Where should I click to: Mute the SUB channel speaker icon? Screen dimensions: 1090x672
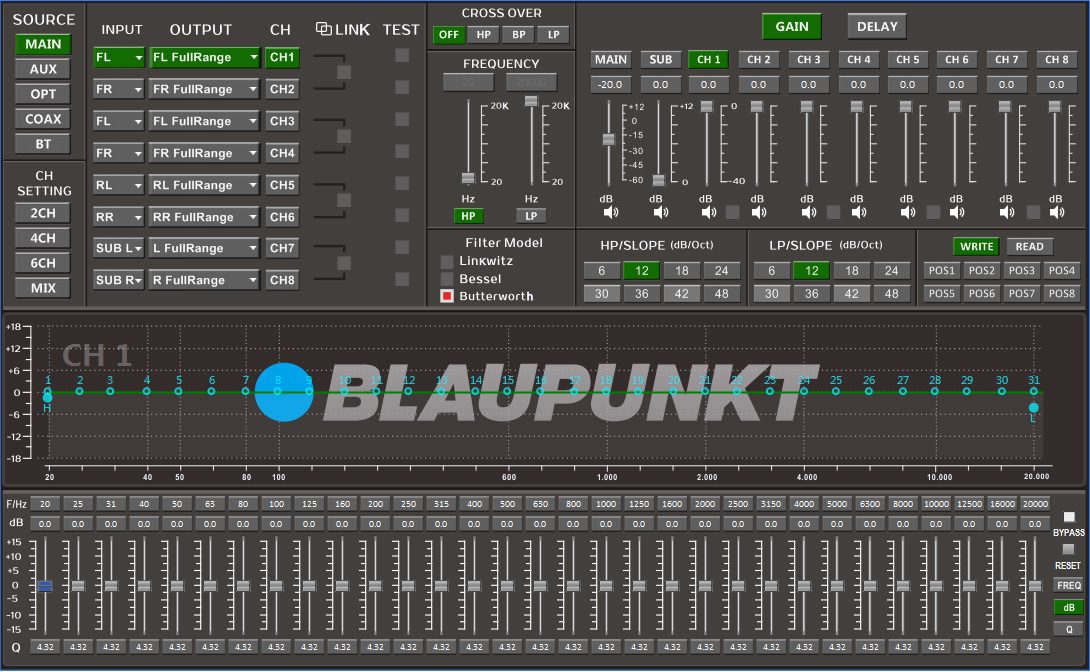(660, 212)
